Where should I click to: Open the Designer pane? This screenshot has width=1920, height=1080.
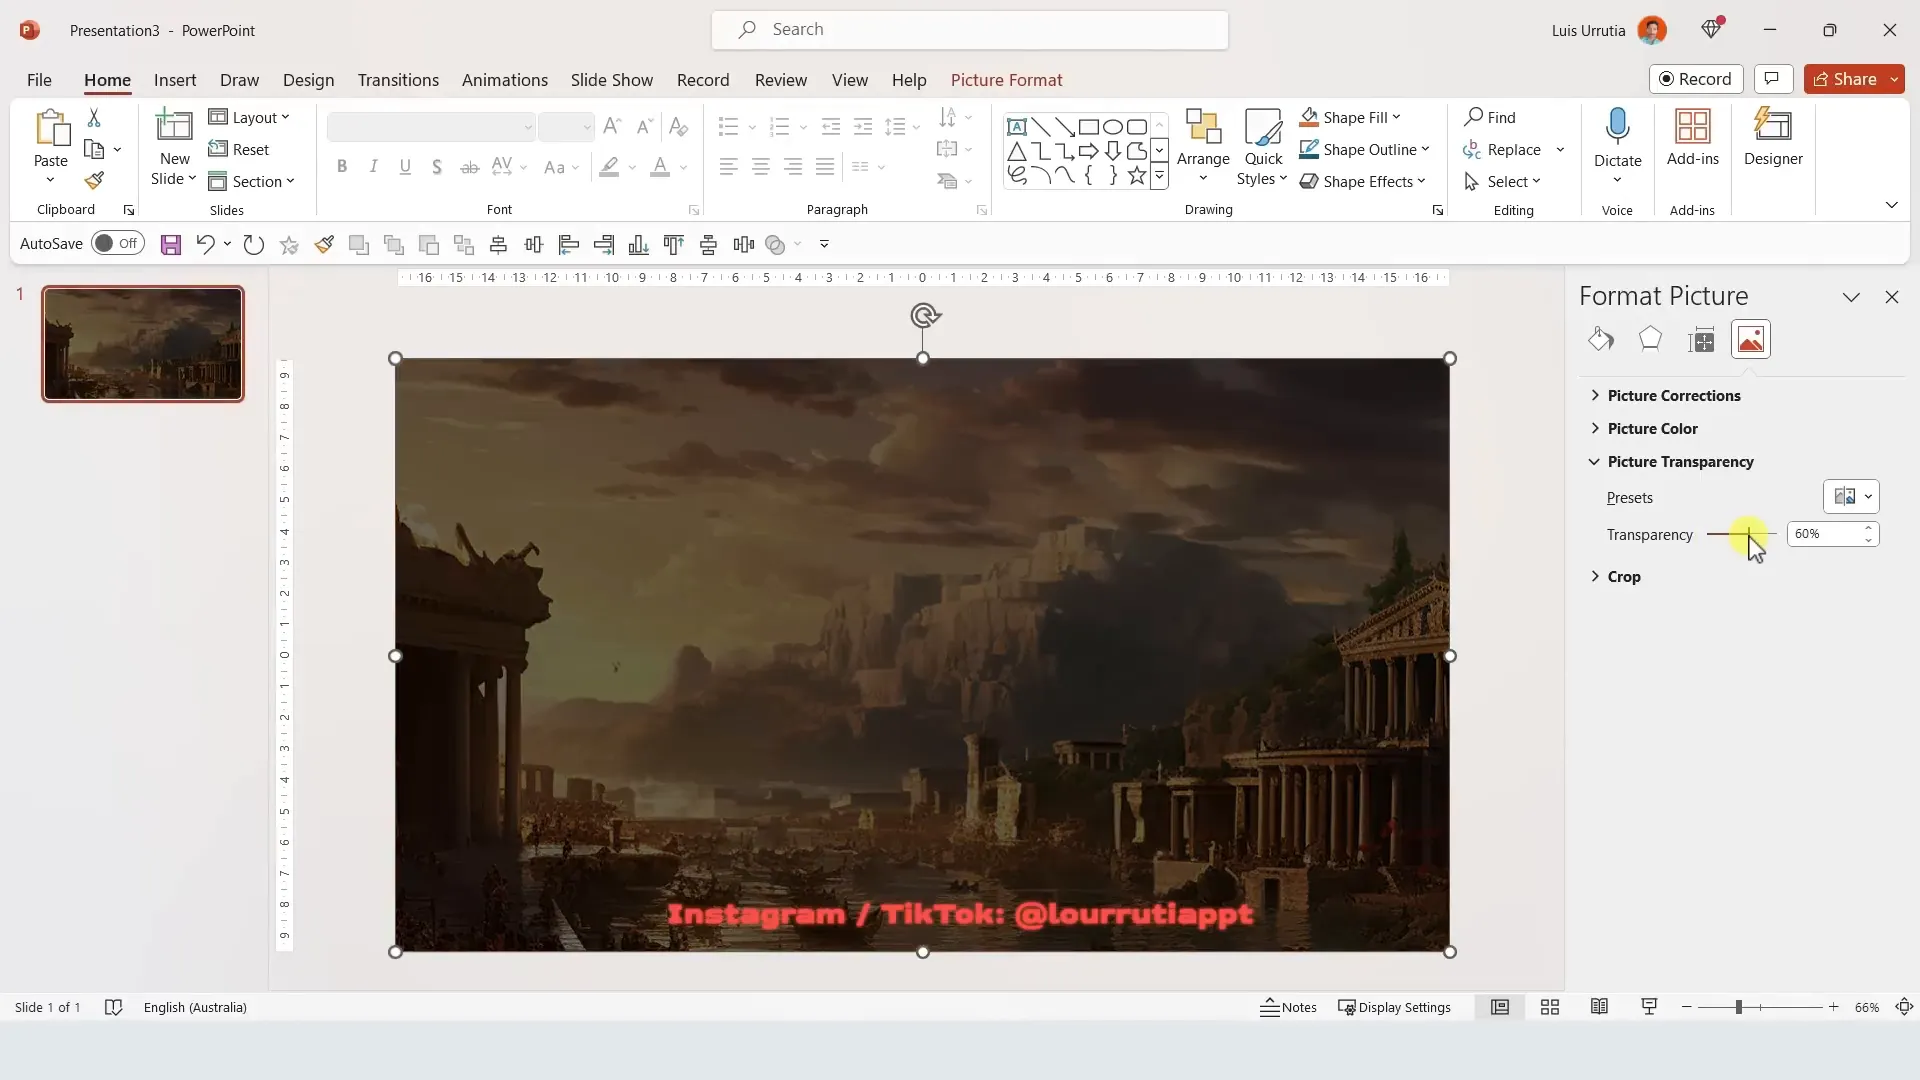point(1773,138)
